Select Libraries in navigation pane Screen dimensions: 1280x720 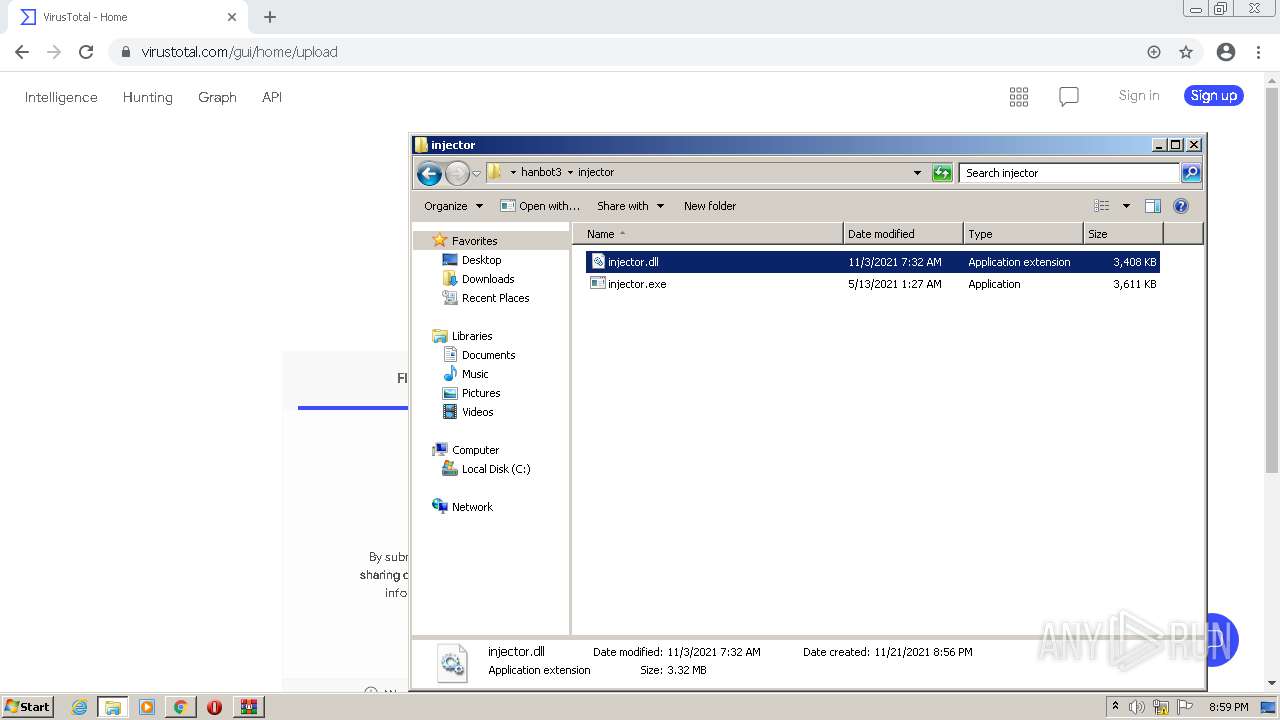(472, 336)
